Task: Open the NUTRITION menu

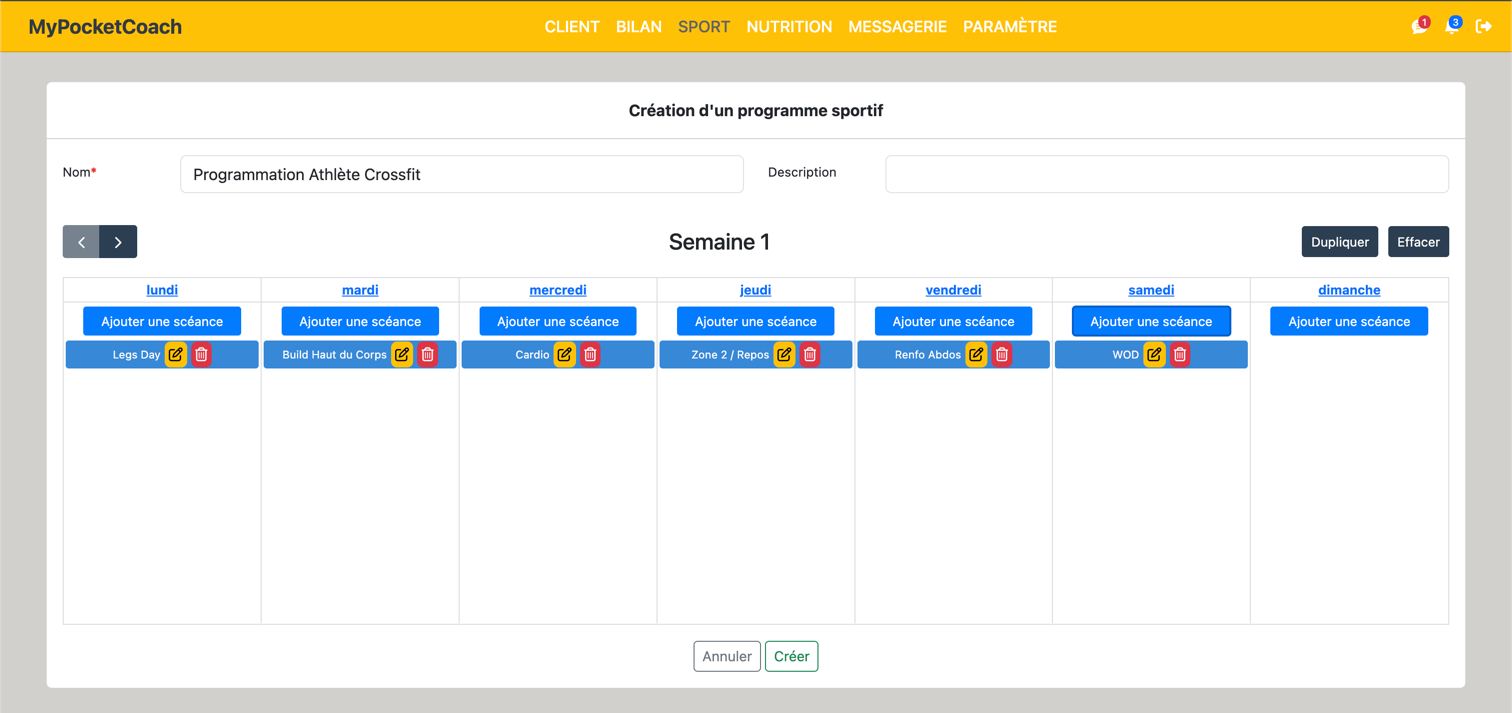Action: (x=789, y=26)
